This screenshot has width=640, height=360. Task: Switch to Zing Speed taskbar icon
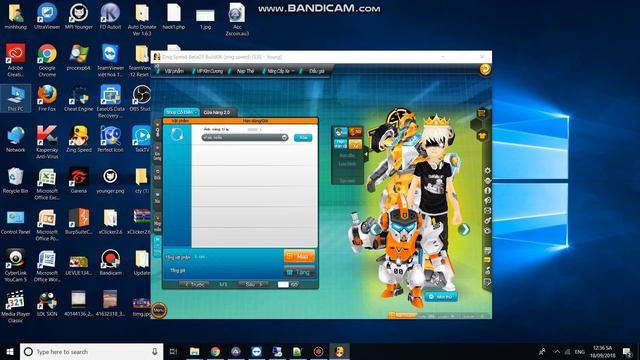[x=339, y=351]
